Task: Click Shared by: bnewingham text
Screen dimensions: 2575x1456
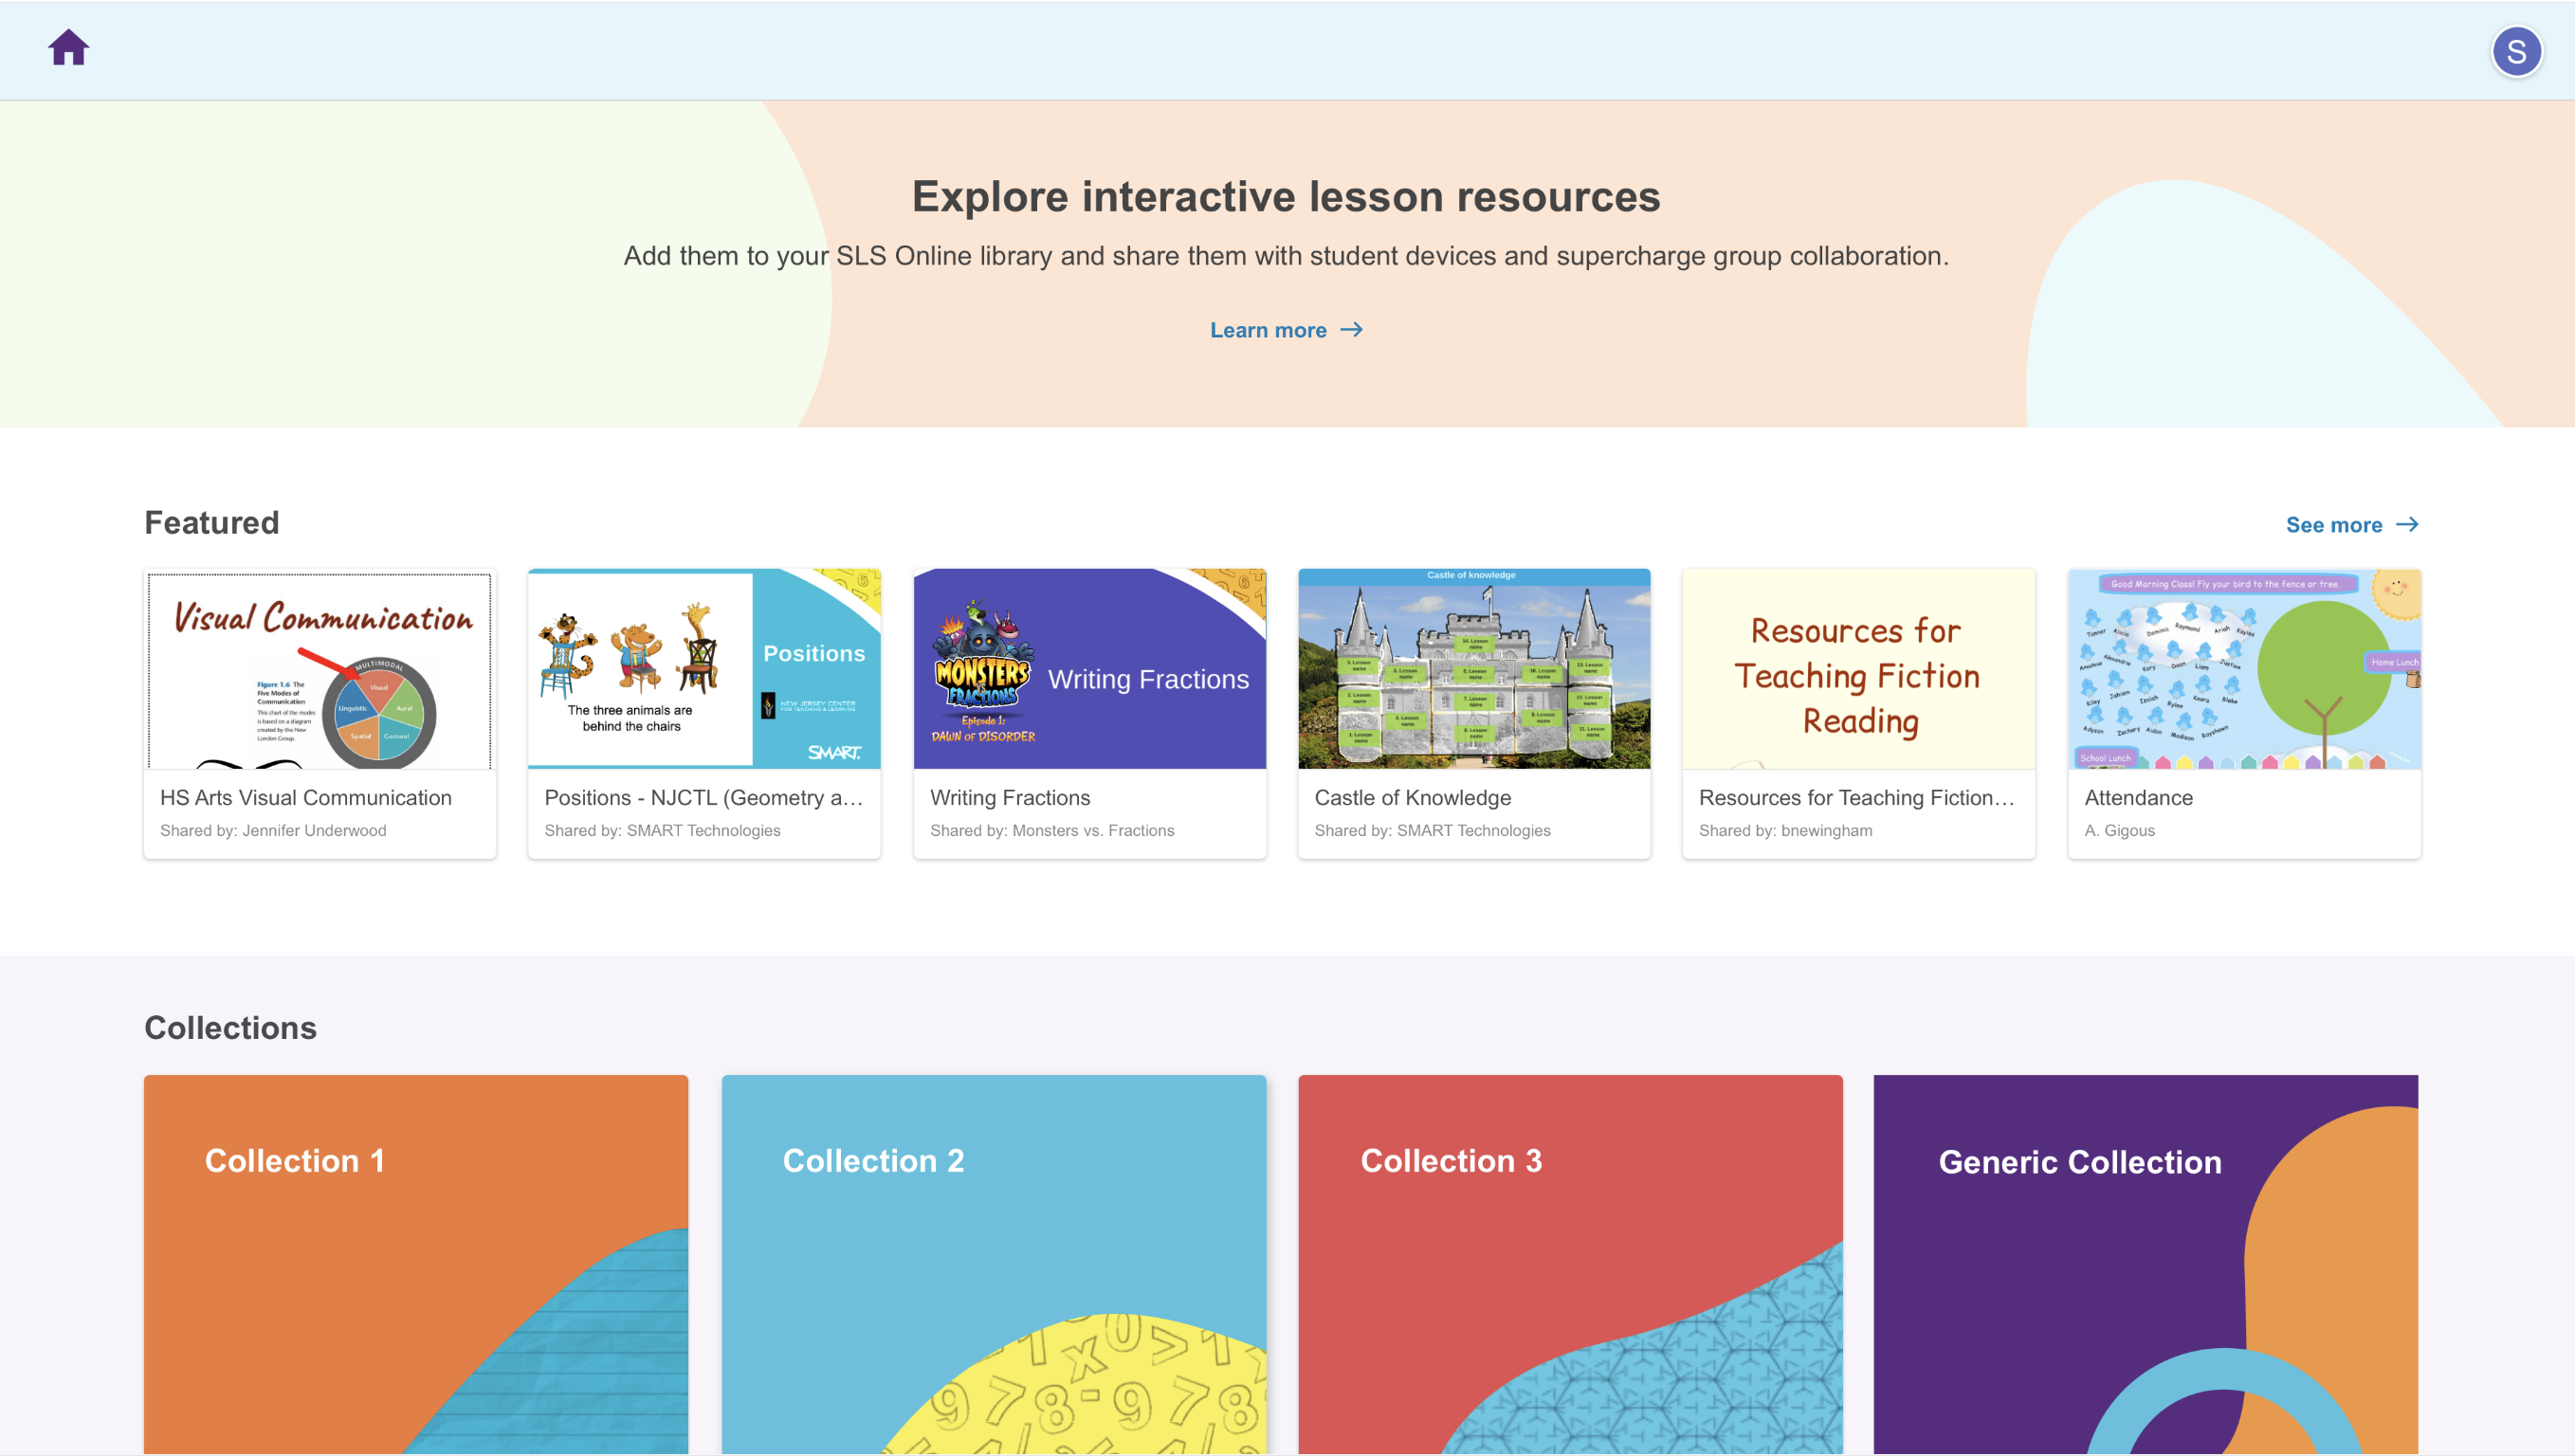Action: point(1786,831)
